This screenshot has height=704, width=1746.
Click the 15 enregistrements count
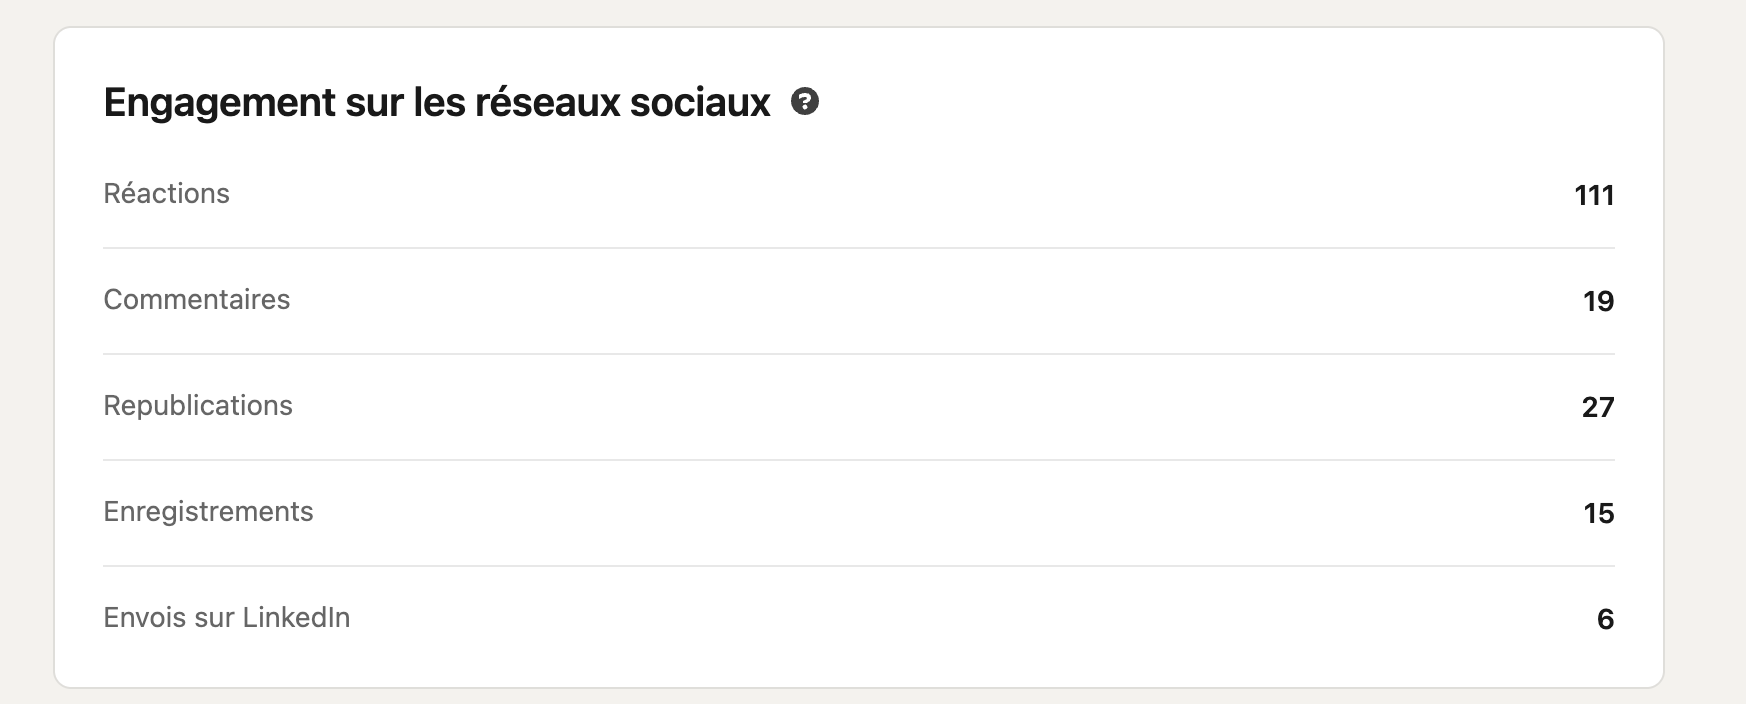pos(1599,513)
